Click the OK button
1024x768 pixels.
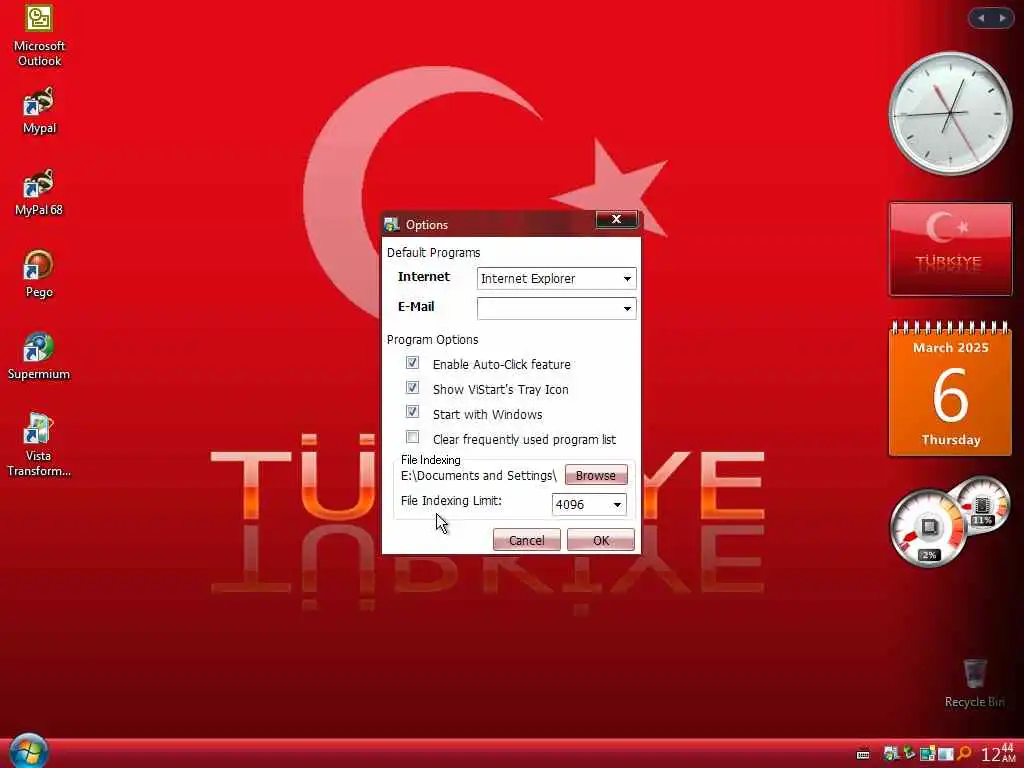pyautogui.click(x=601, y=540)
